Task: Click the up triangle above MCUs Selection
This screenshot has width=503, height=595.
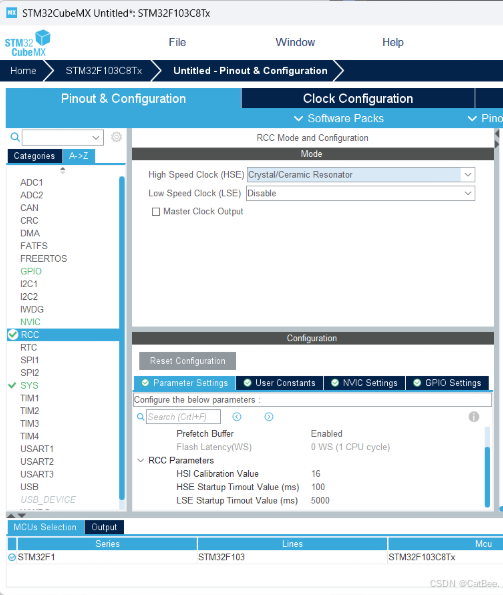Action: coord(11,515)
